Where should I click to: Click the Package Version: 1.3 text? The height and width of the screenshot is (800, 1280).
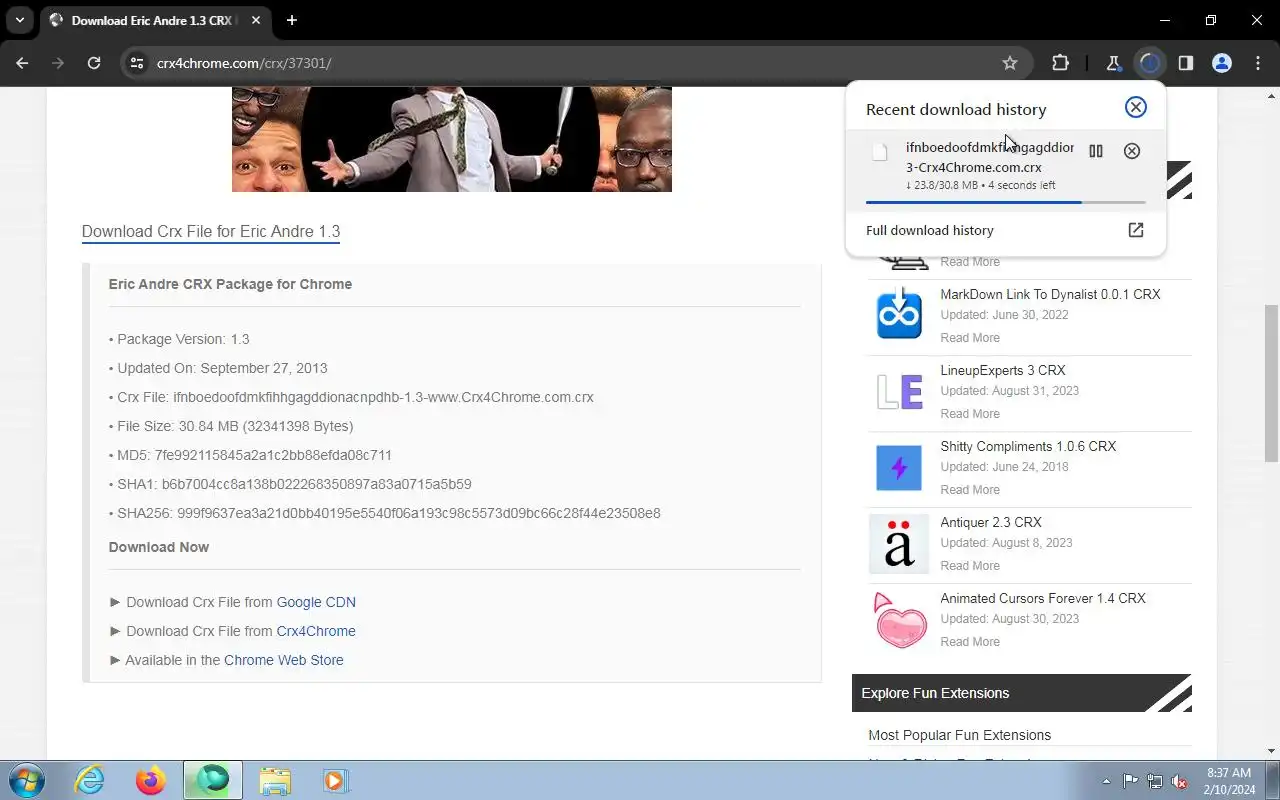click(179, 339)
